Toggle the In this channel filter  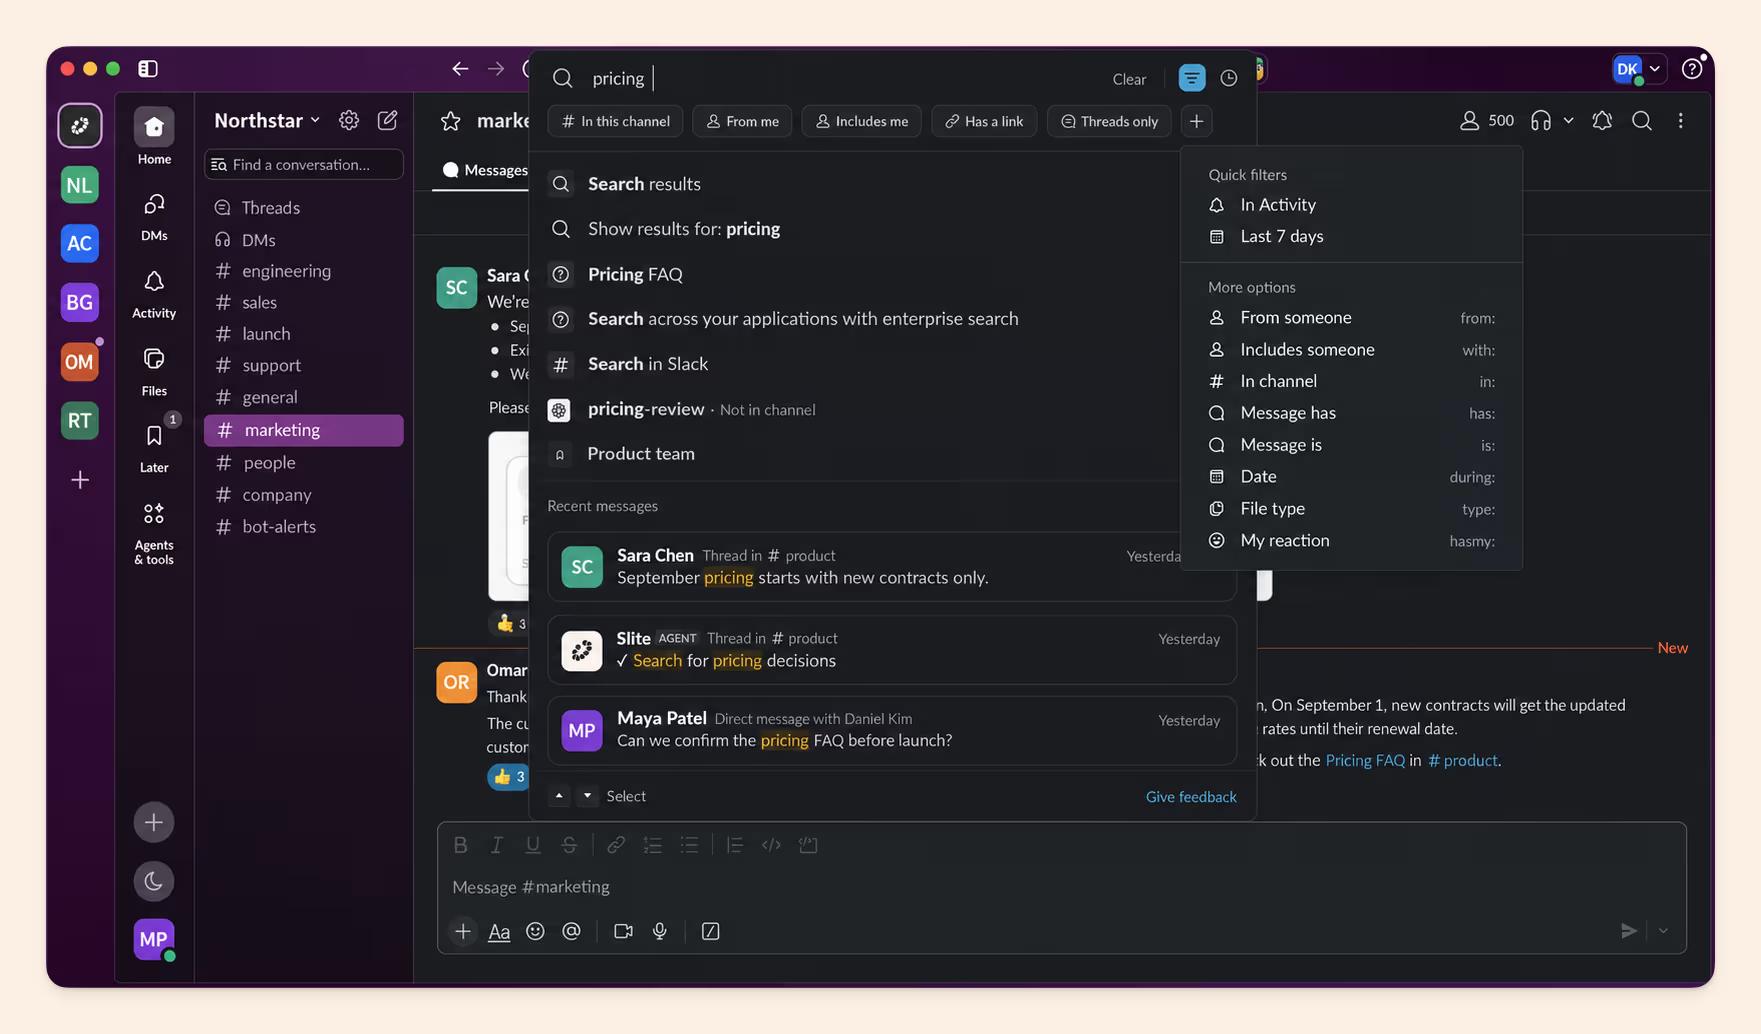(615, 121)
